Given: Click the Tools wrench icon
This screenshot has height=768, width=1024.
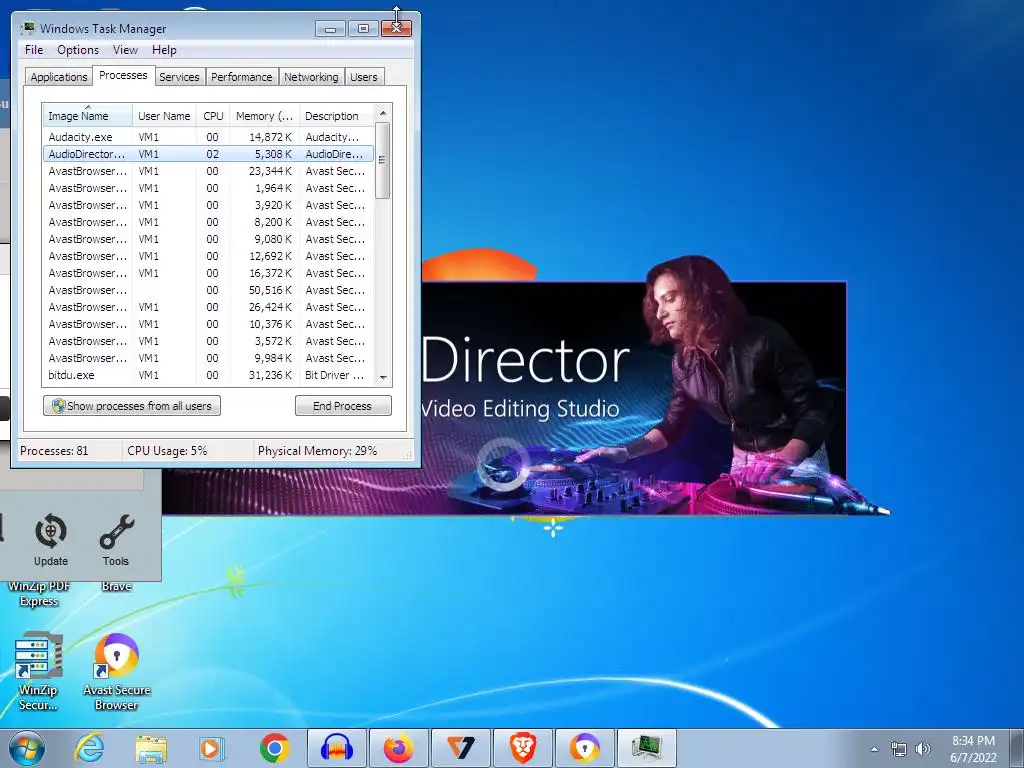Looking at the screenshot, I should 116,539.
